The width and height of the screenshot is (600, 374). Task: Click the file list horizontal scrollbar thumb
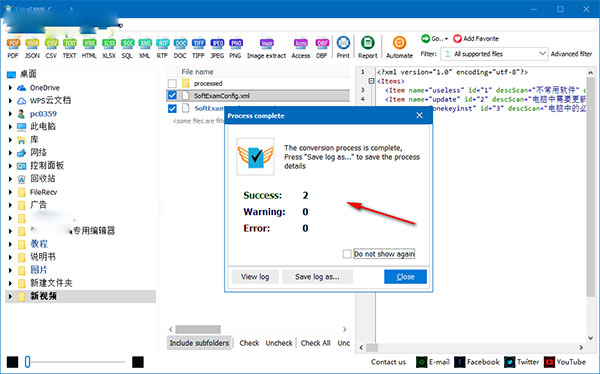(x=198, y=329)
